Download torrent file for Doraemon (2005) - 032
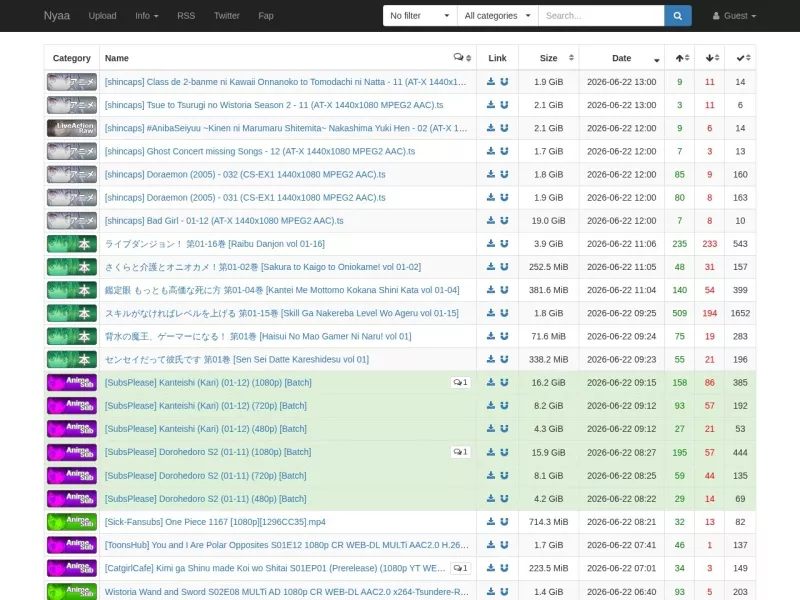Screen dimensions: 800x600 tap(491, 174)
